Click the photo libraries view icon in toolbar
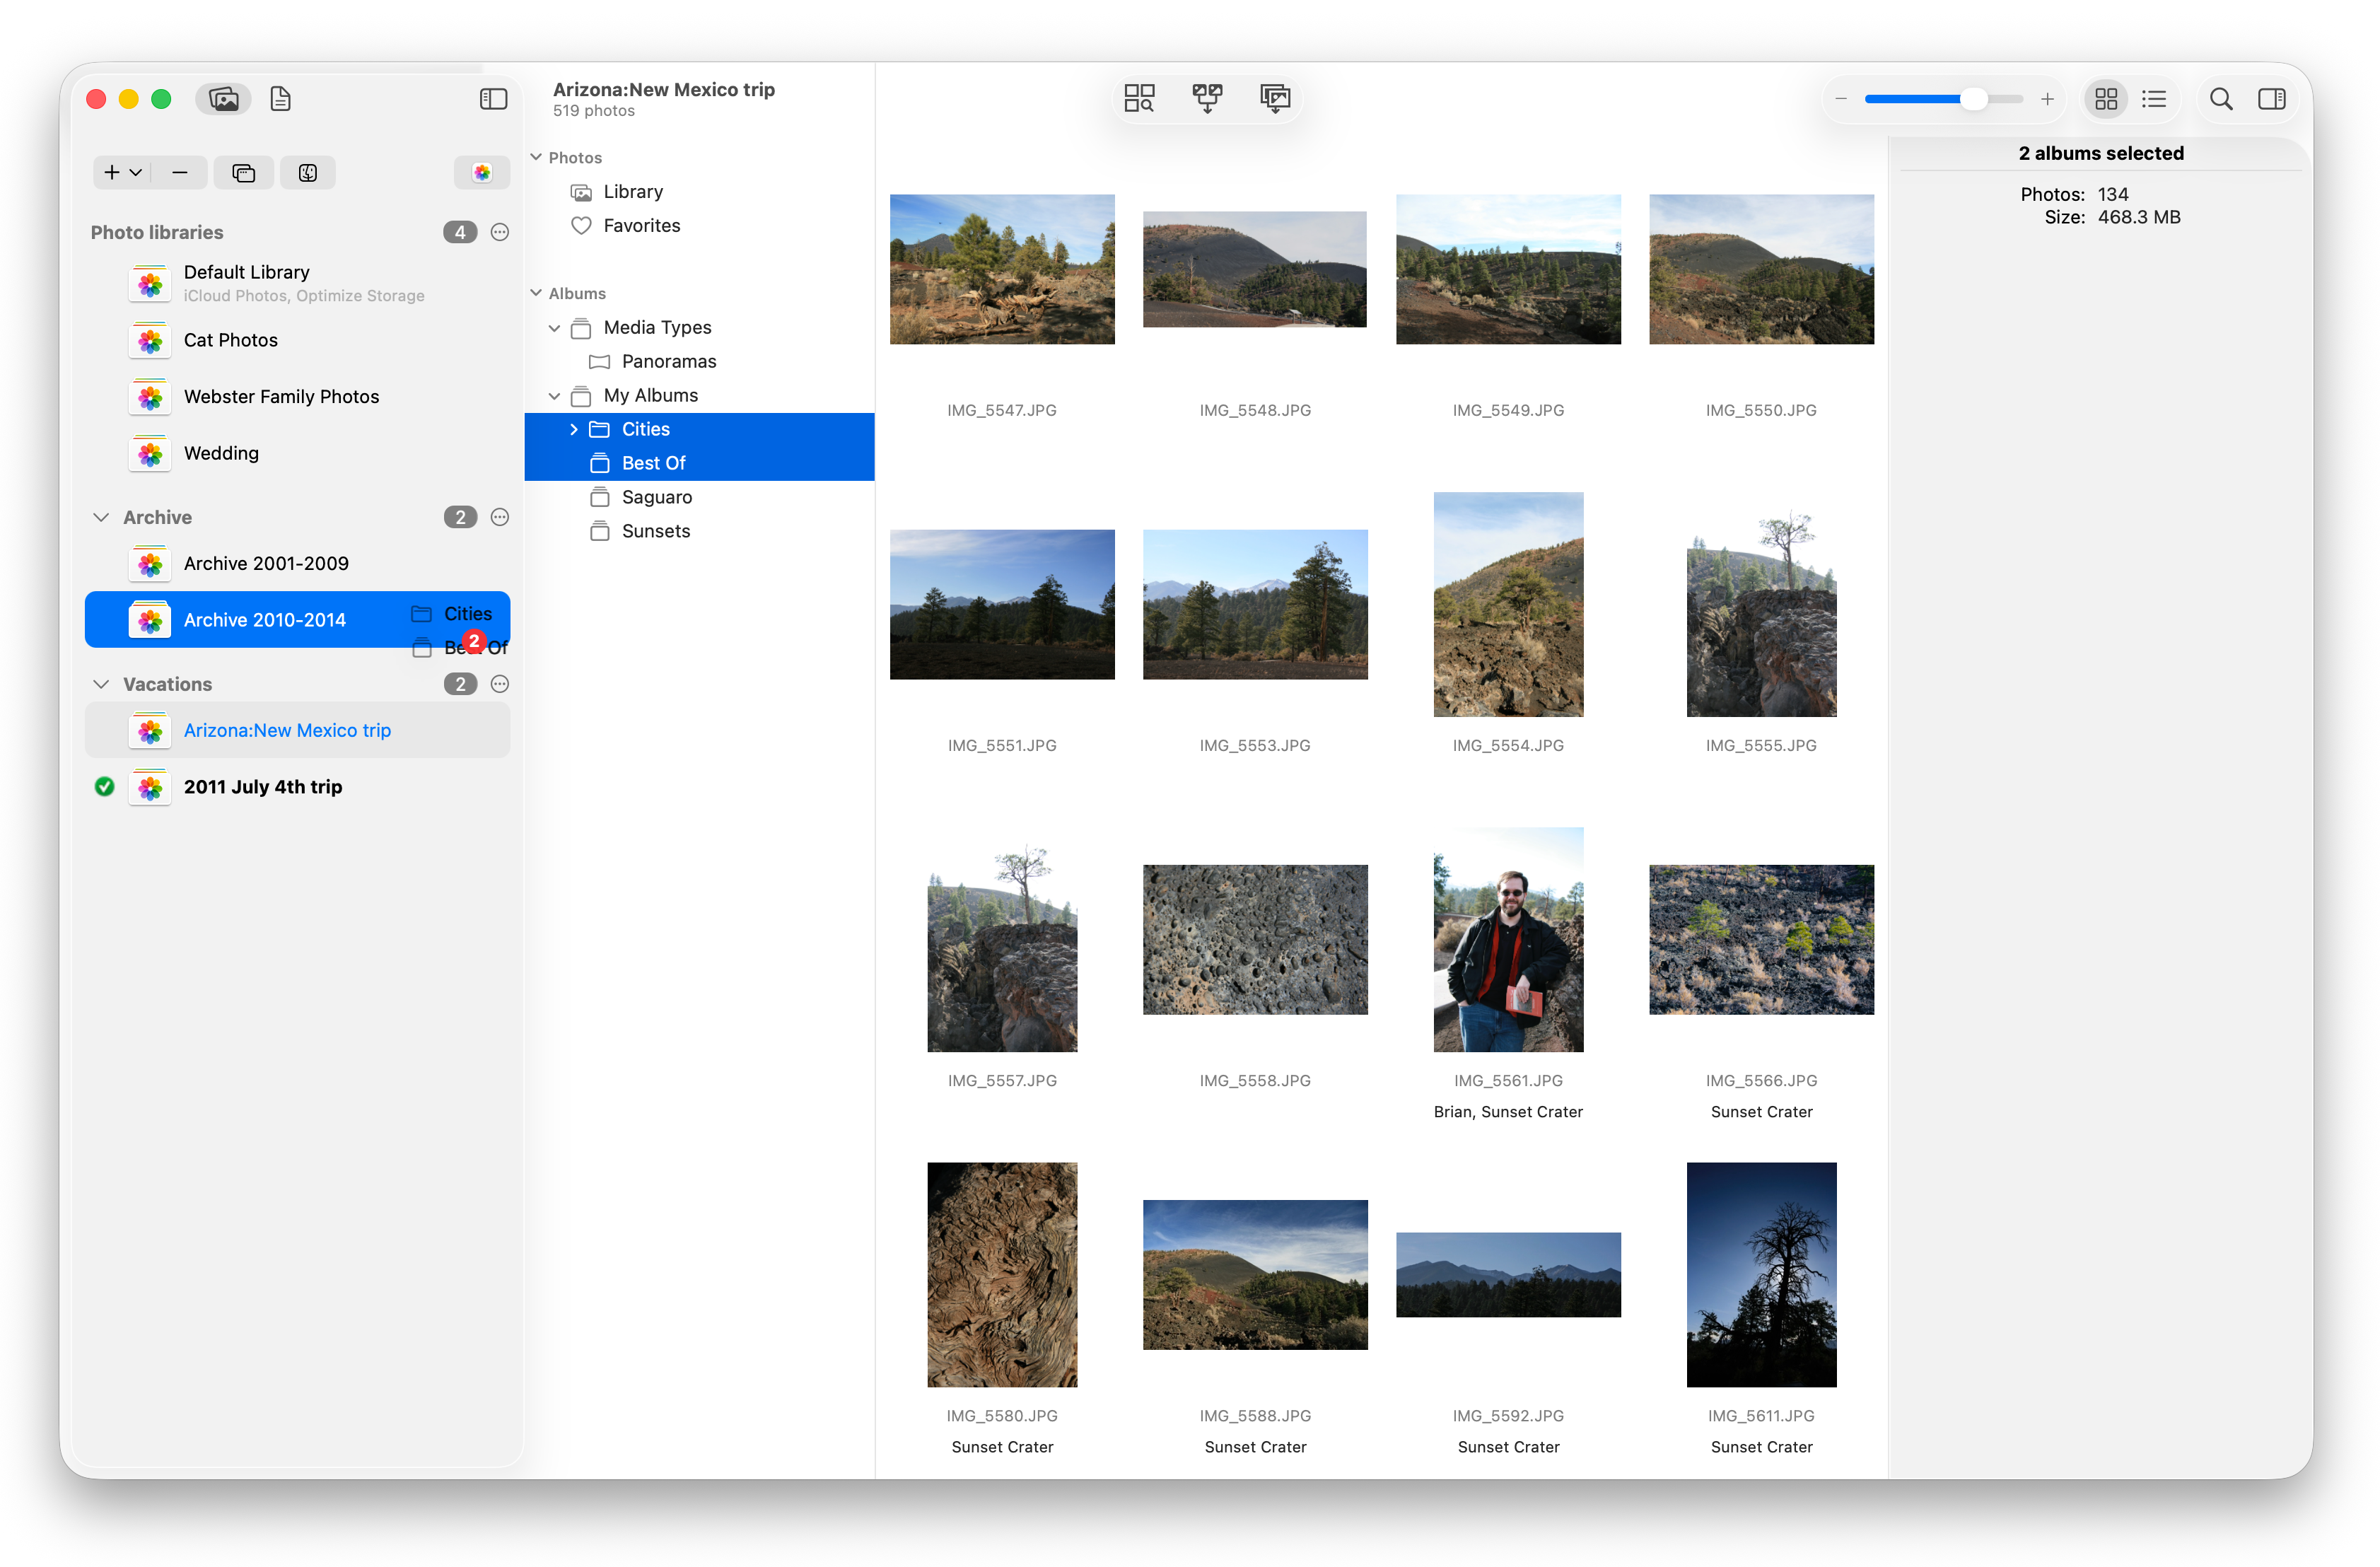This screenshot has height=1567, width=2380. (x=223, y=98)
